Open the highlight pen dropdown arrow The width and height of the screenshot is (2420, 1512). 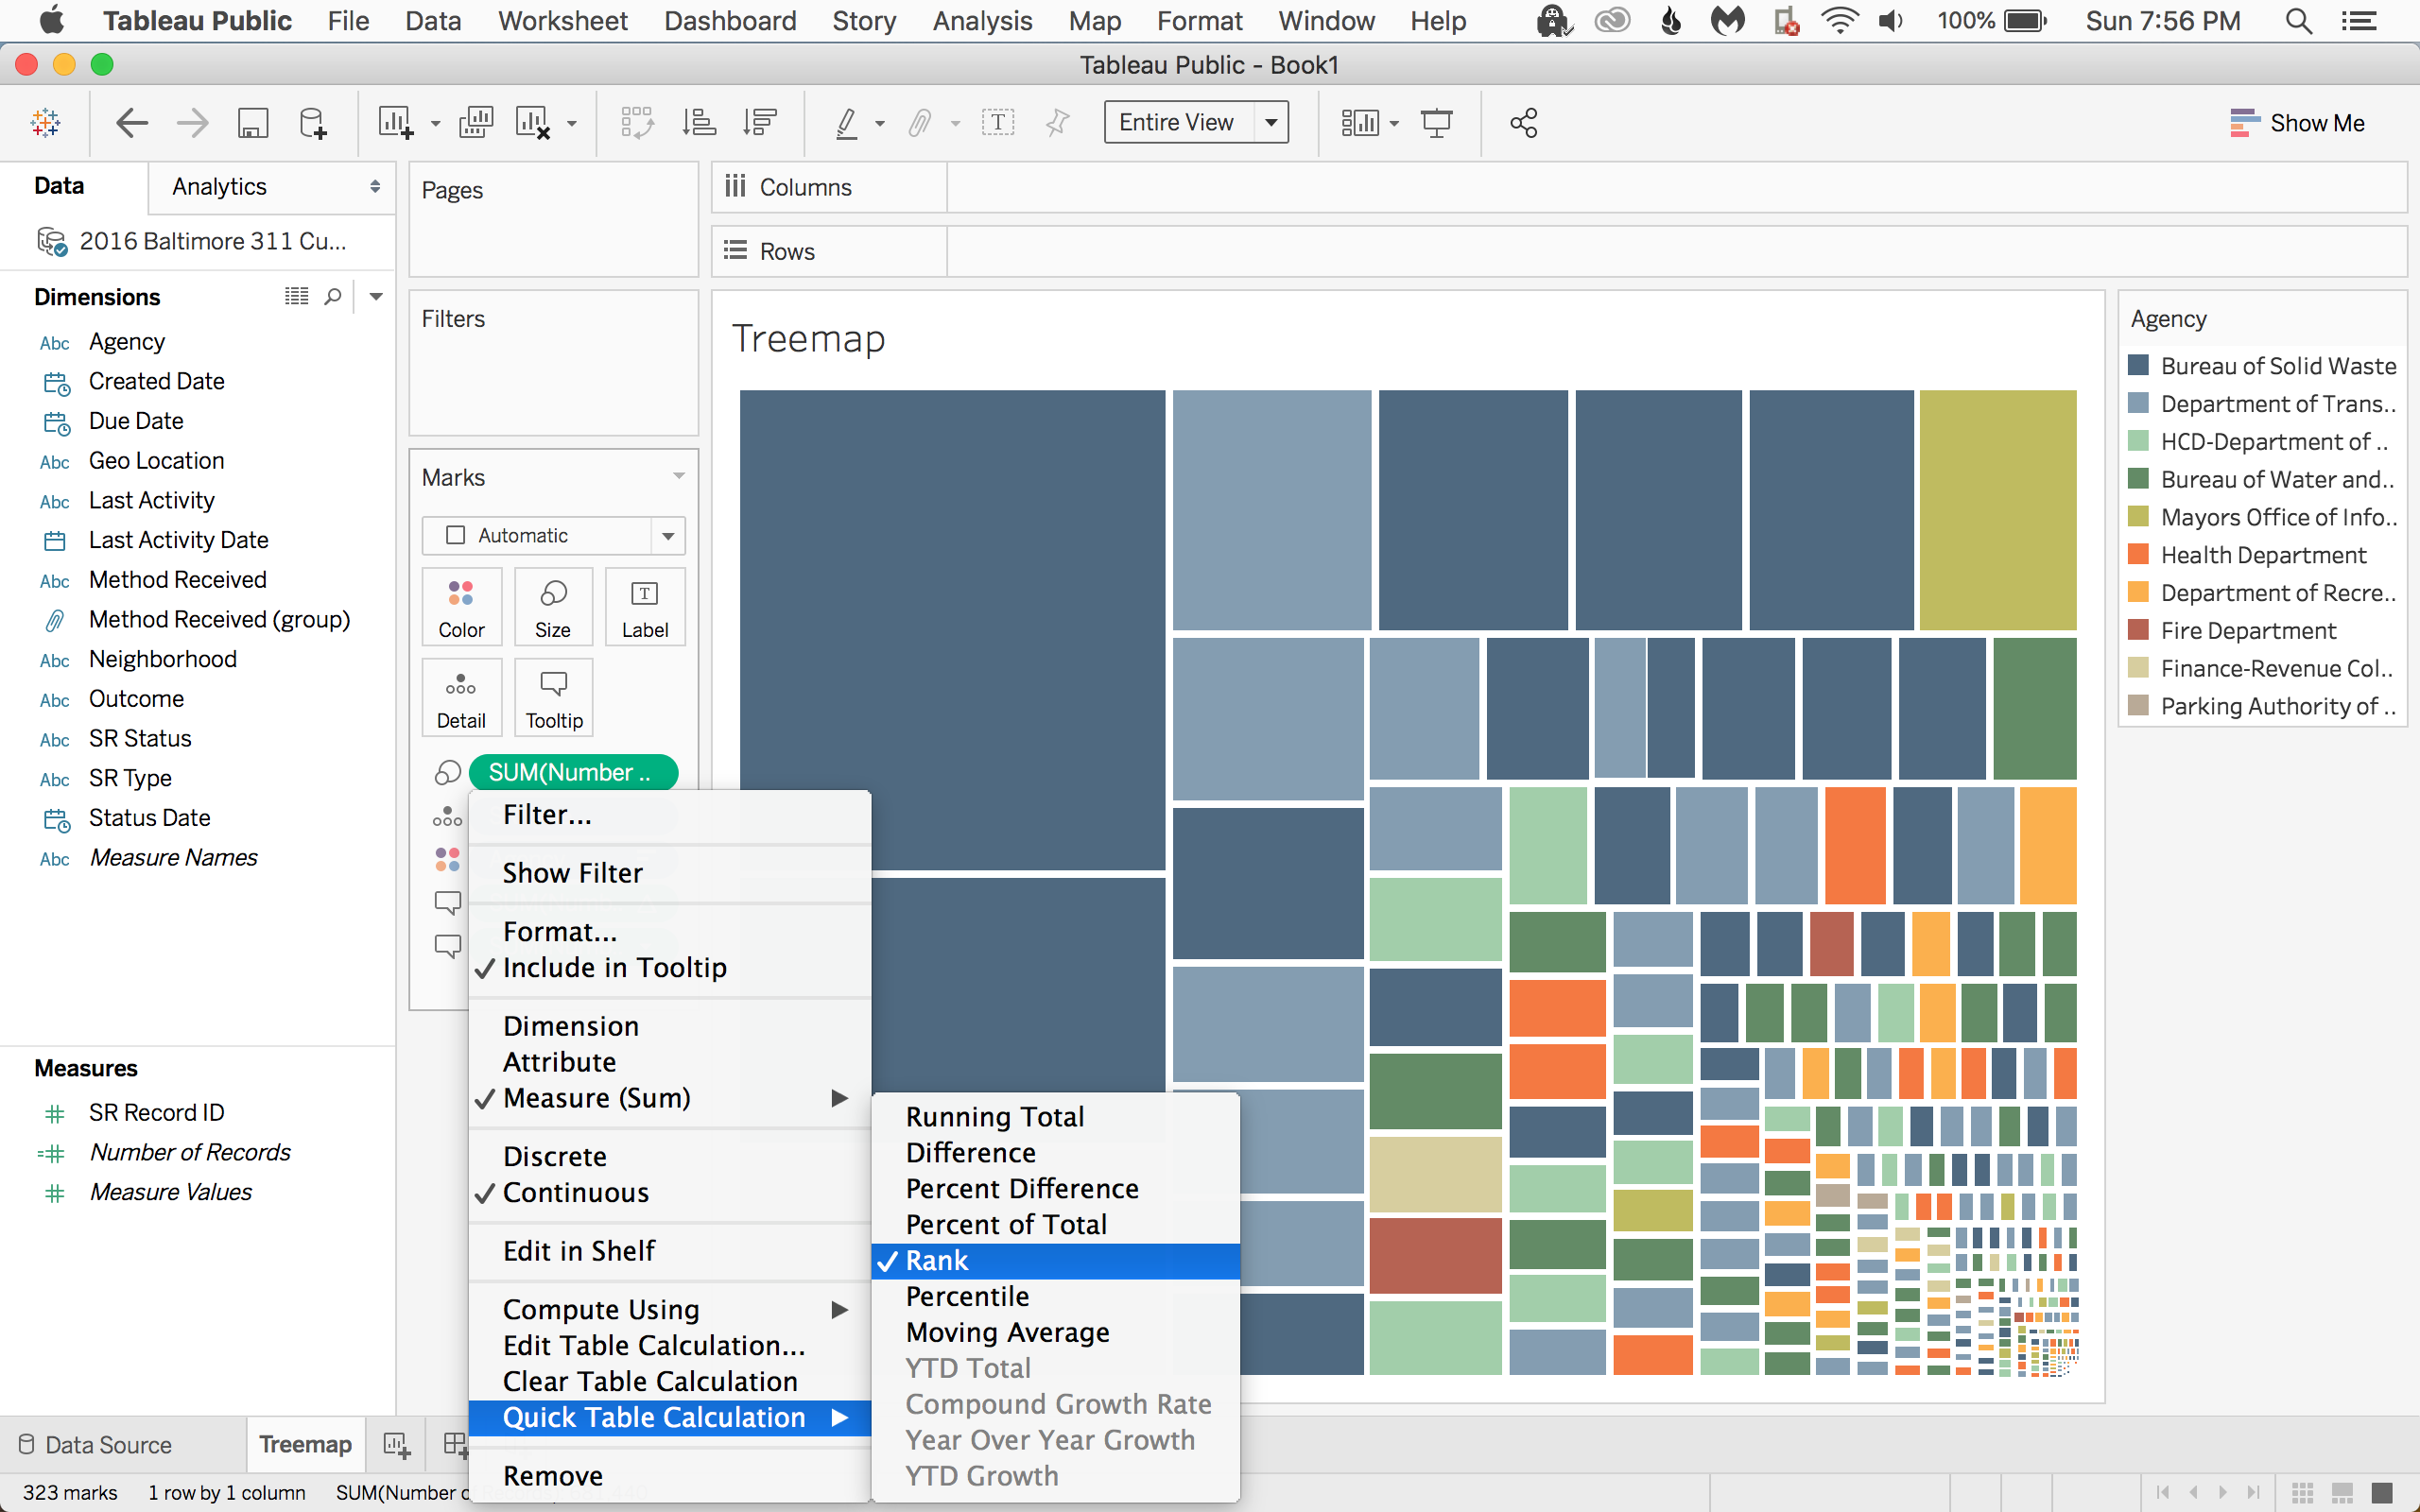(x=880, y=124)
